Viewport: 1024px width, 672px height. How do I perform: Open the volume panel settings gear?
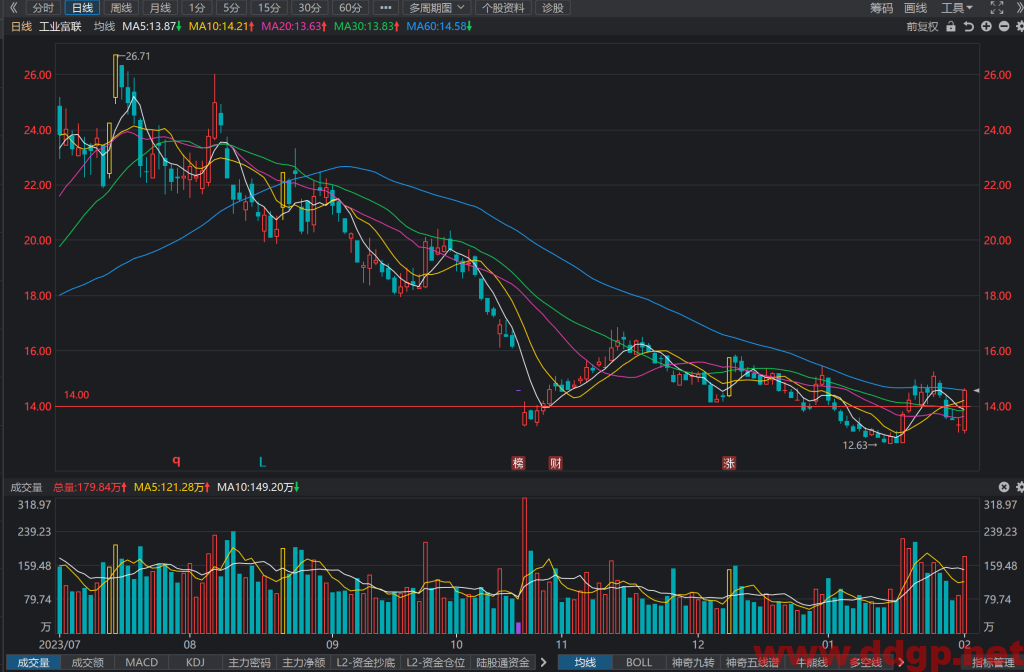tap(1019, 487)
